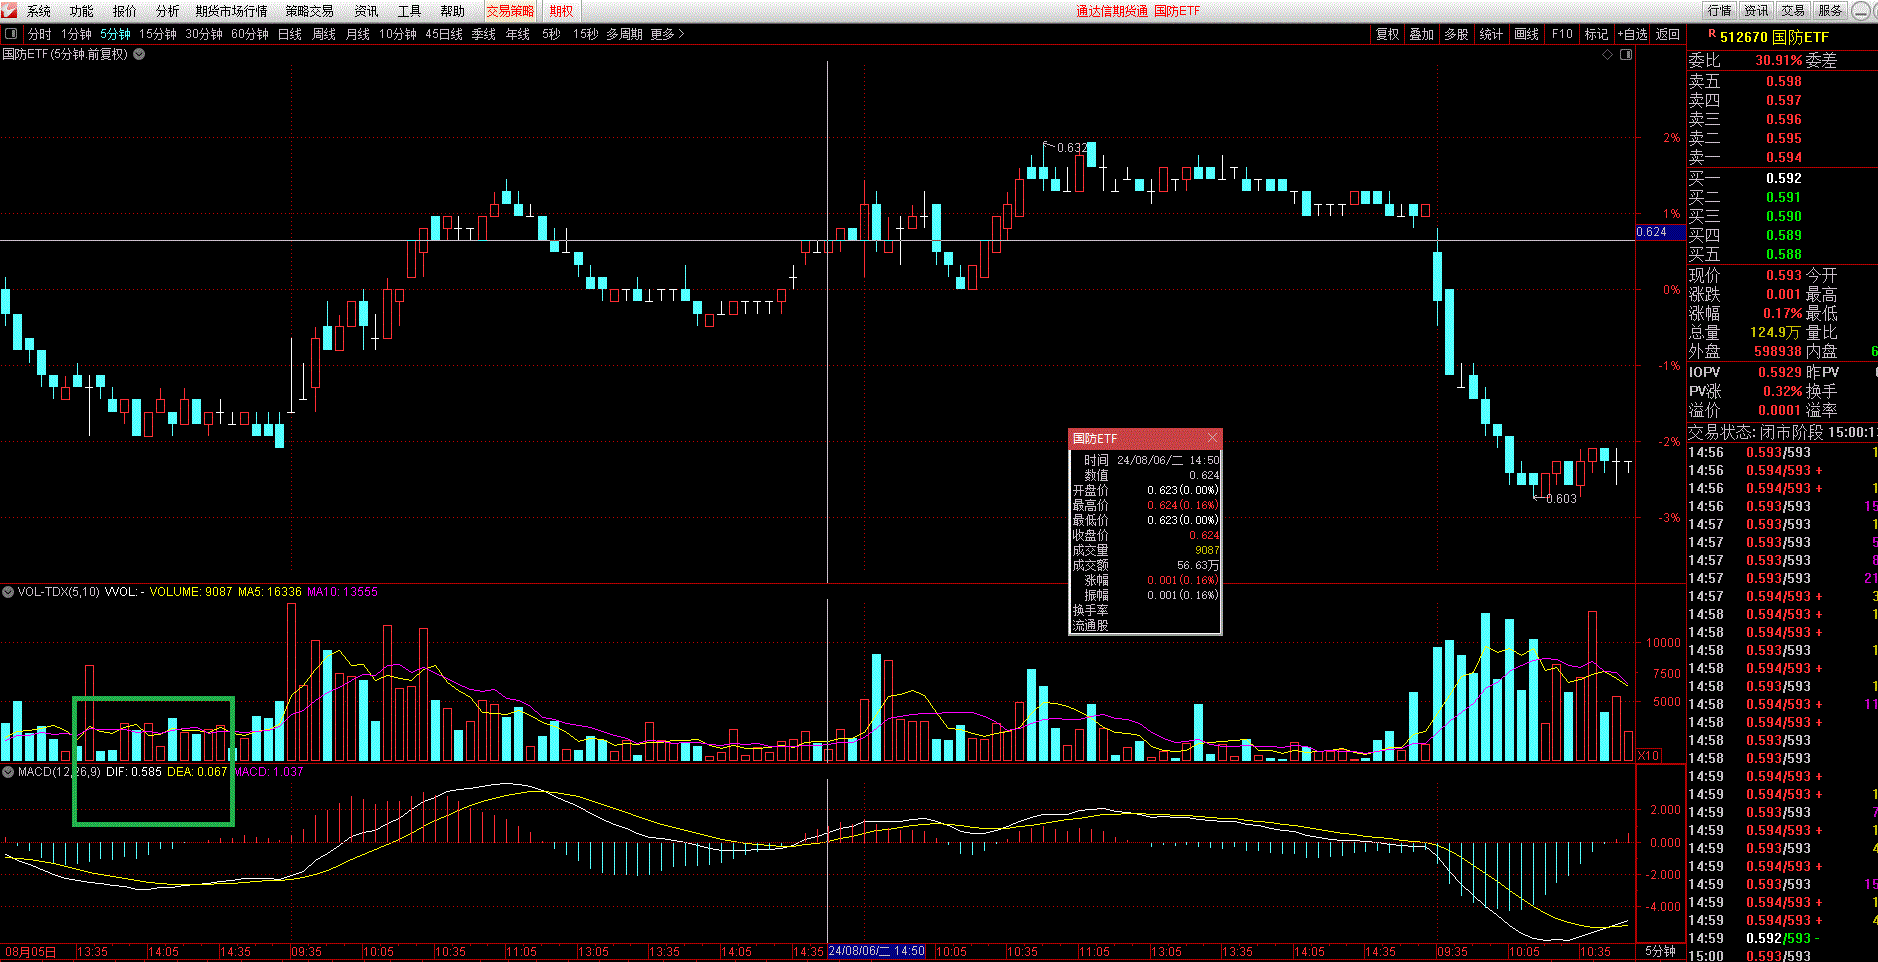1878x962 pixels.
Task: Click the 叠加 overlay button
Action: pyautogui.click(x=1422, y=34)
